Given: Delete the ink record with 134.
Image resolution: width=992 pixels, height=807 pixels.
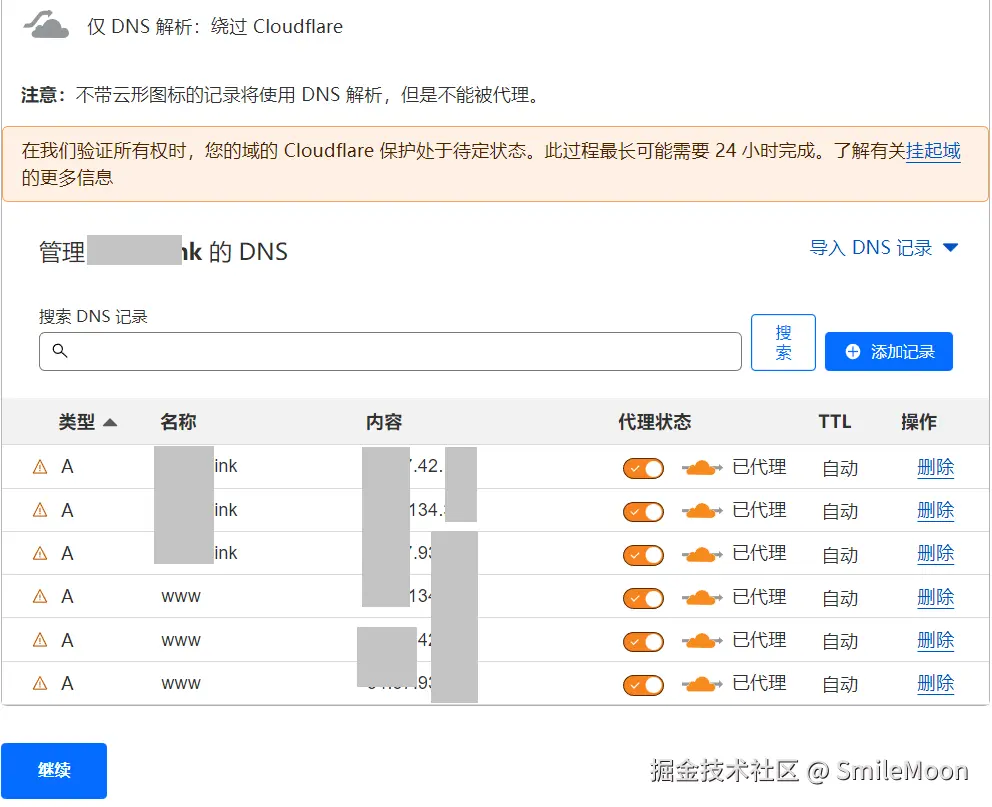Looking at the screenshot, I should [936, 510].
